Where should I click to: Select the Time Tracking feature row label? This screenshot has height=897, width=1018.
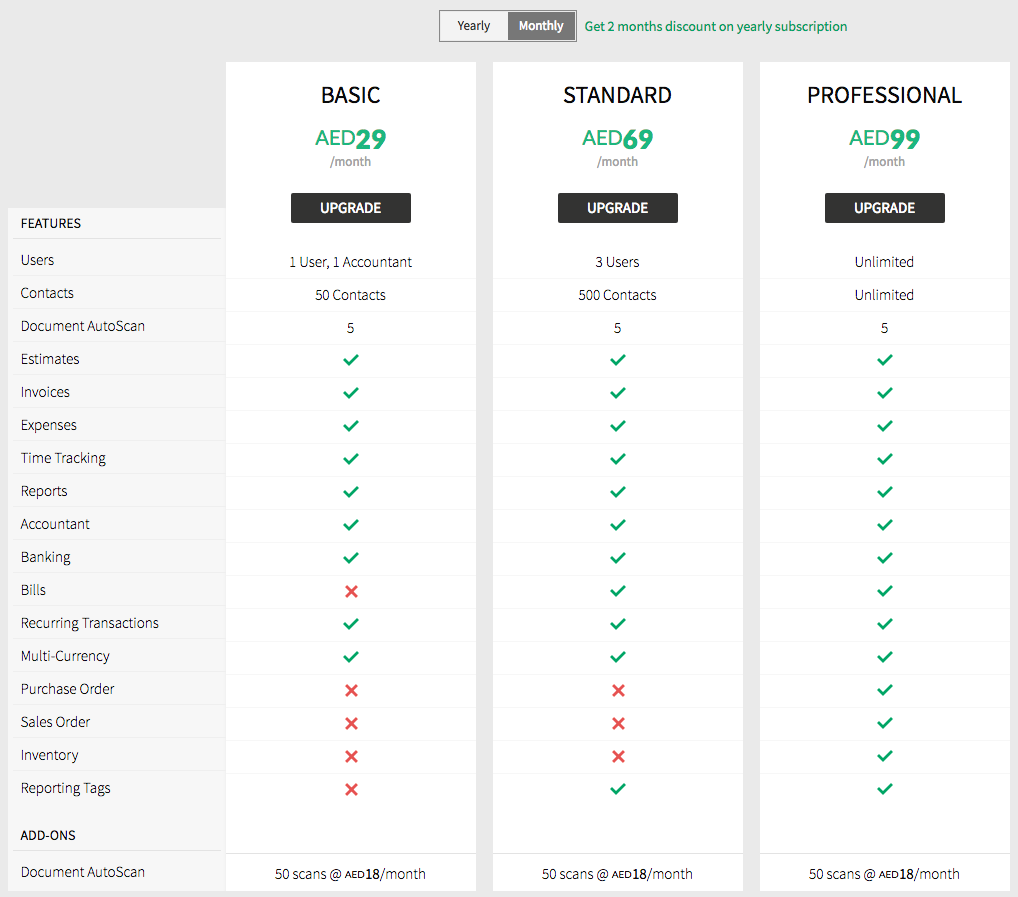(x=63, y=458)
